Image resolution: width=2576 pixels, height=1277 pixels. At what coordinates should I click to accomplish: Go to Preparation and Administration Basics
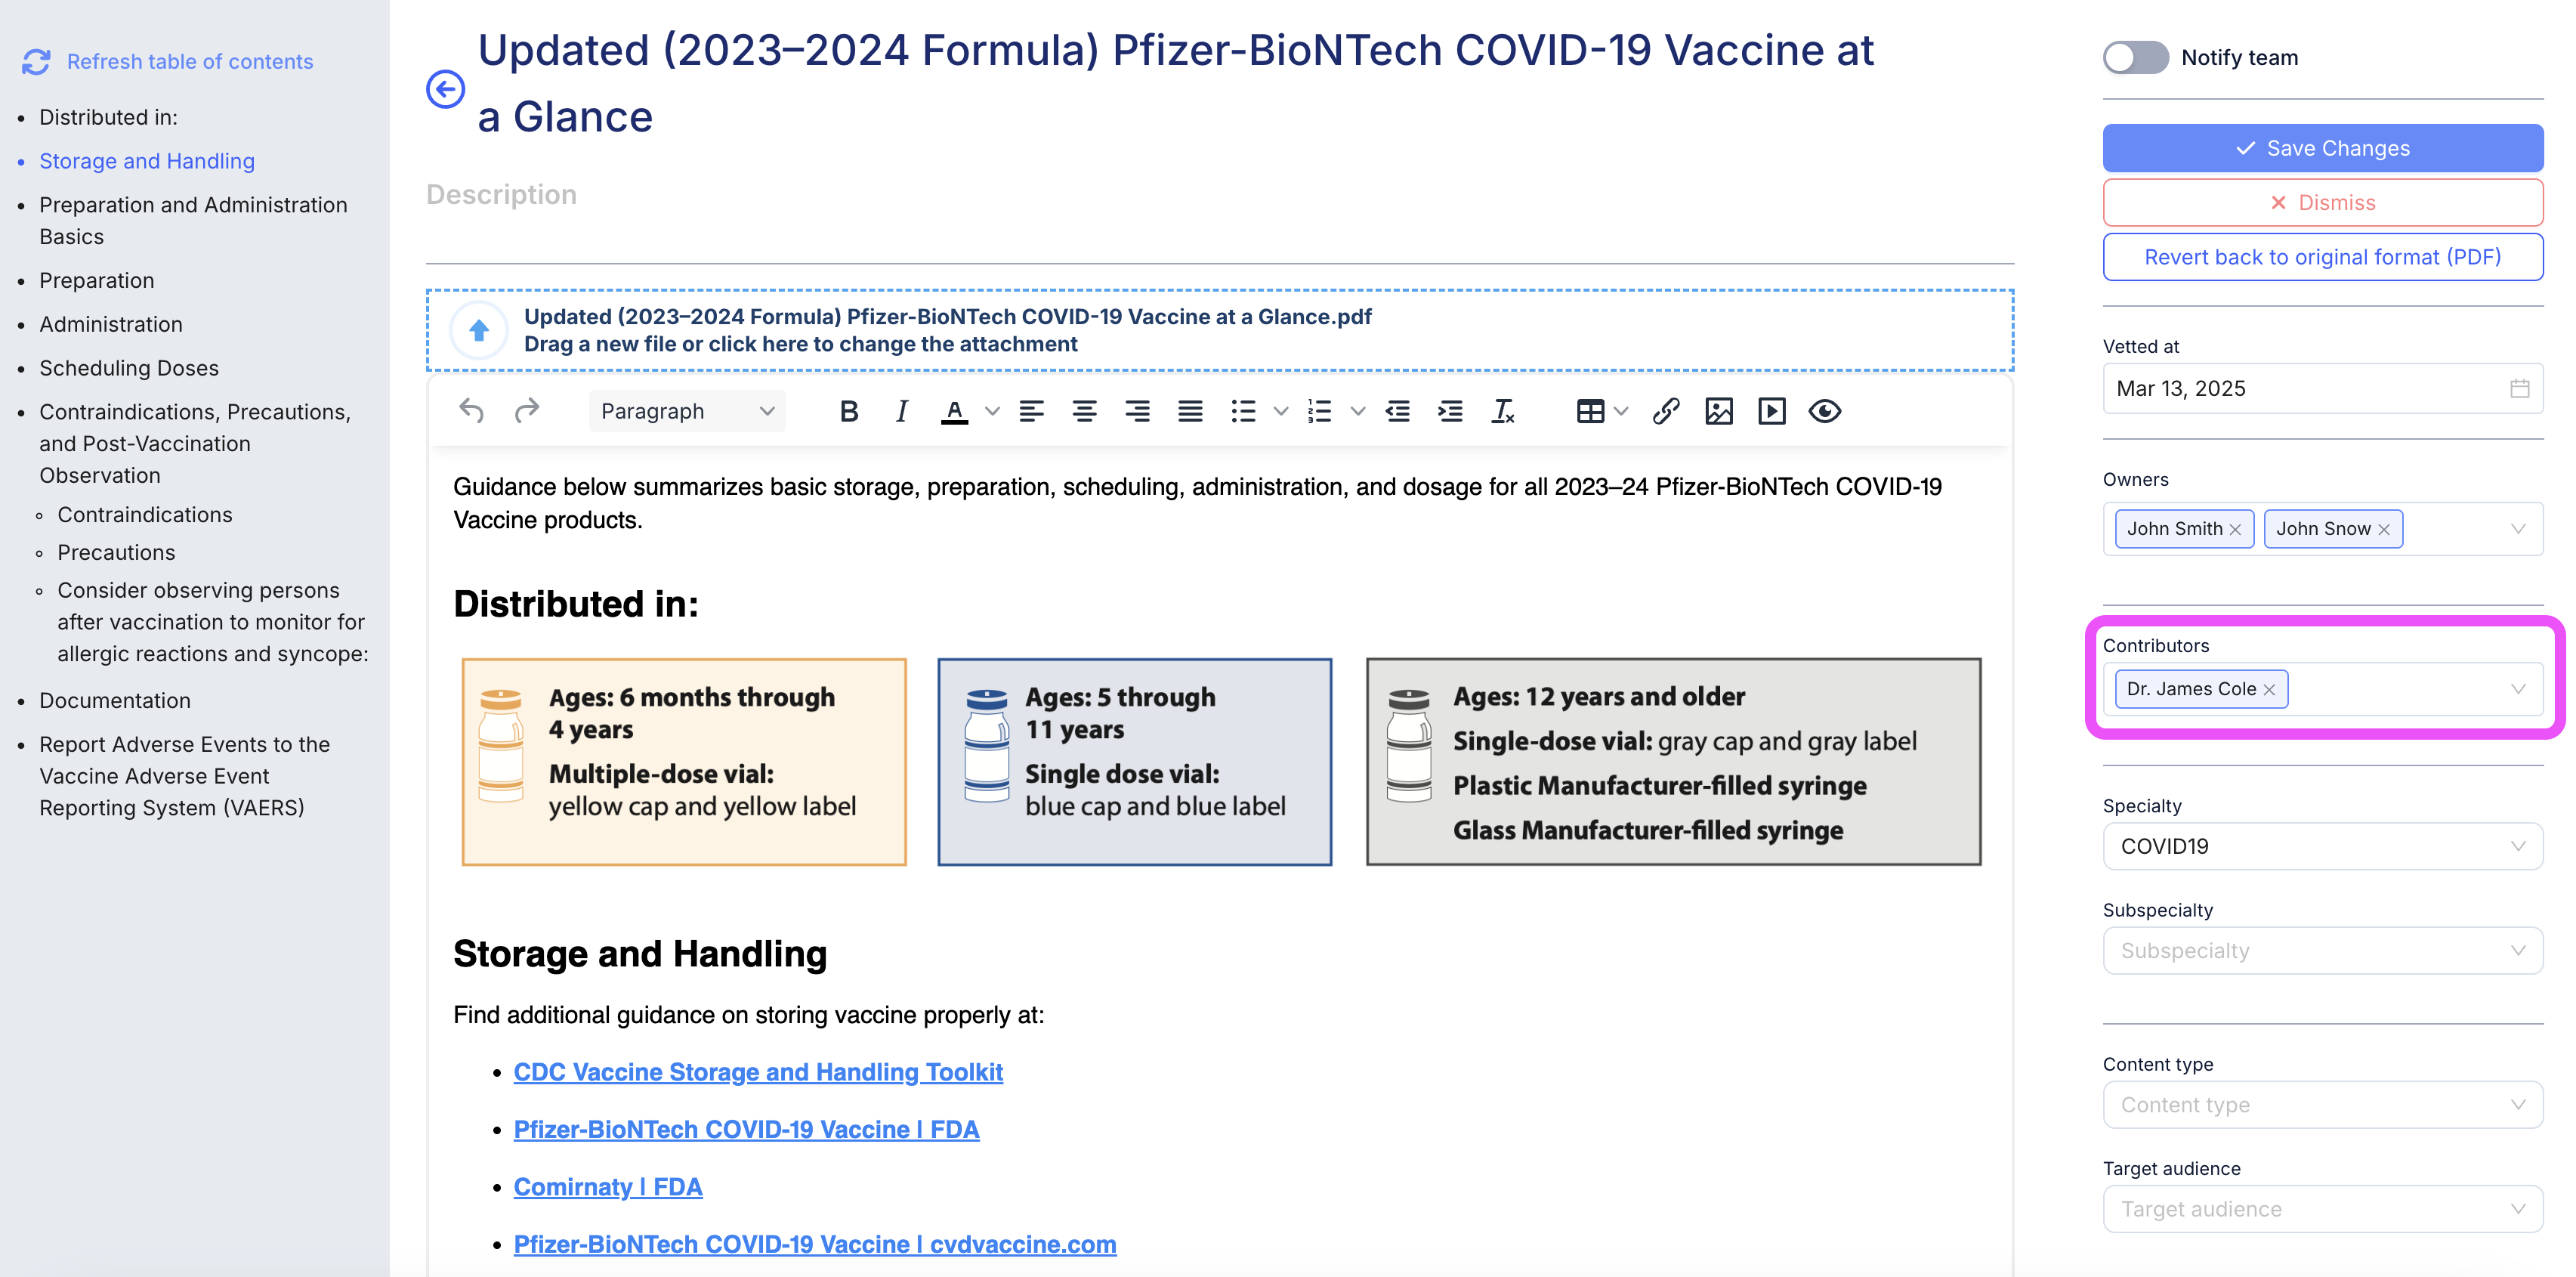click(x=193, y=221)
